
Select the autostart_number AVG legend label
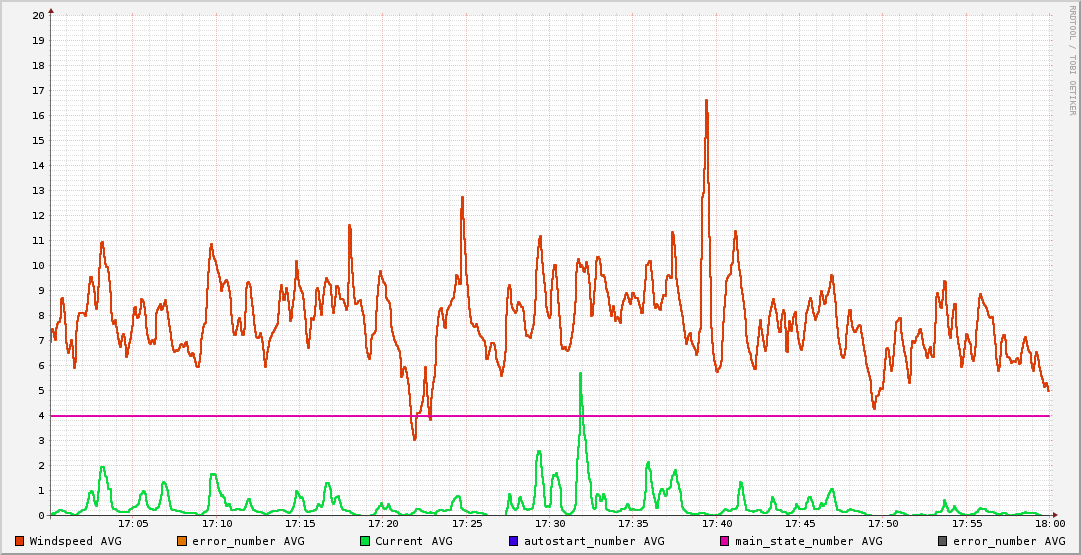[x=594, y=541]
